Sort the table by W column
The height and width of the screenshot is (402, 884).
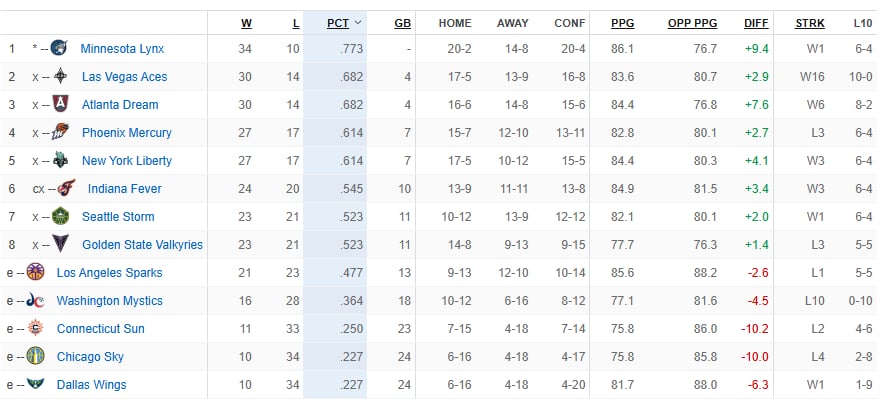coord(246,24)
